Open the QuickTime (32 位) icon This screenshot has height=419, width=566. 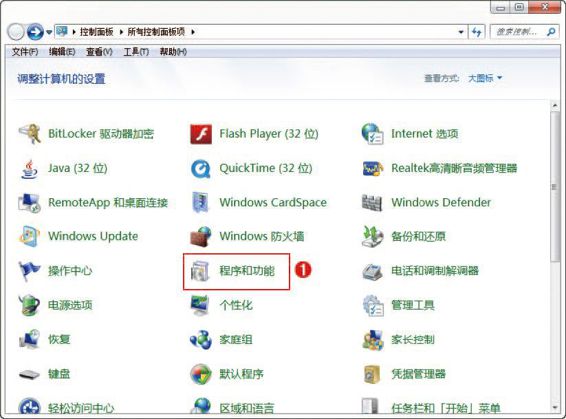point(201,169)
